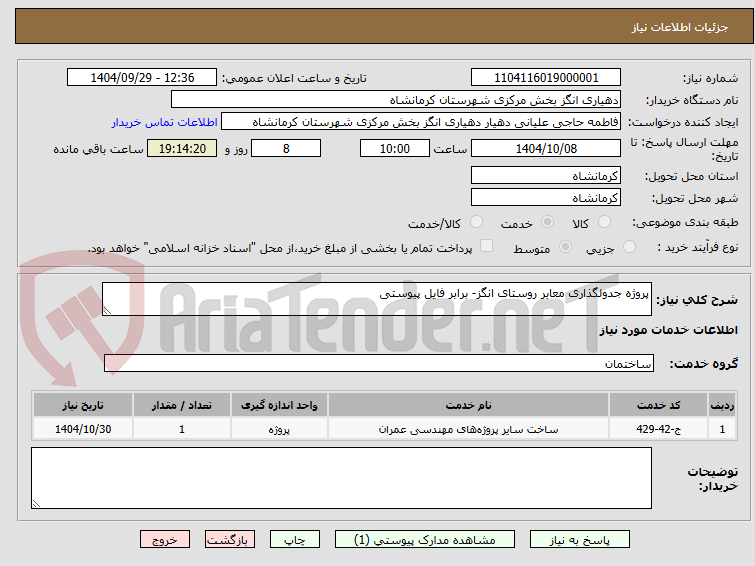Click the شرح کلی نیاز text area
Screen dimensions: 755x566
point(377,299)
